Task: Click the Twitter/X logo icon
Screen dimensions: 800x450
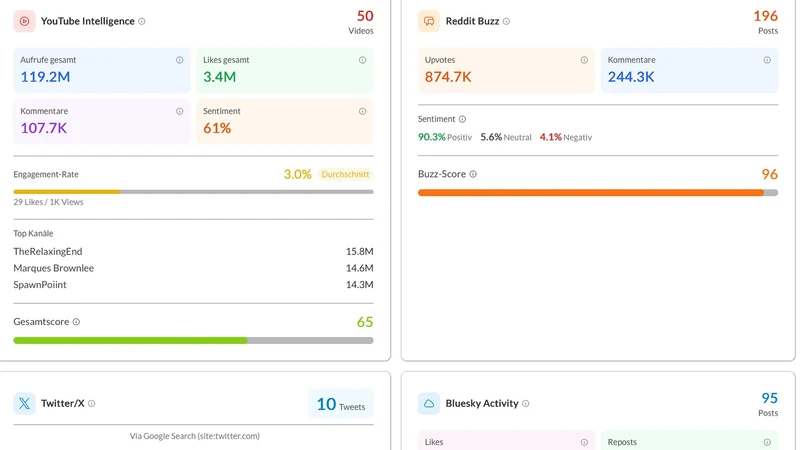Action: pyautogui.click(x=24, y=404)
